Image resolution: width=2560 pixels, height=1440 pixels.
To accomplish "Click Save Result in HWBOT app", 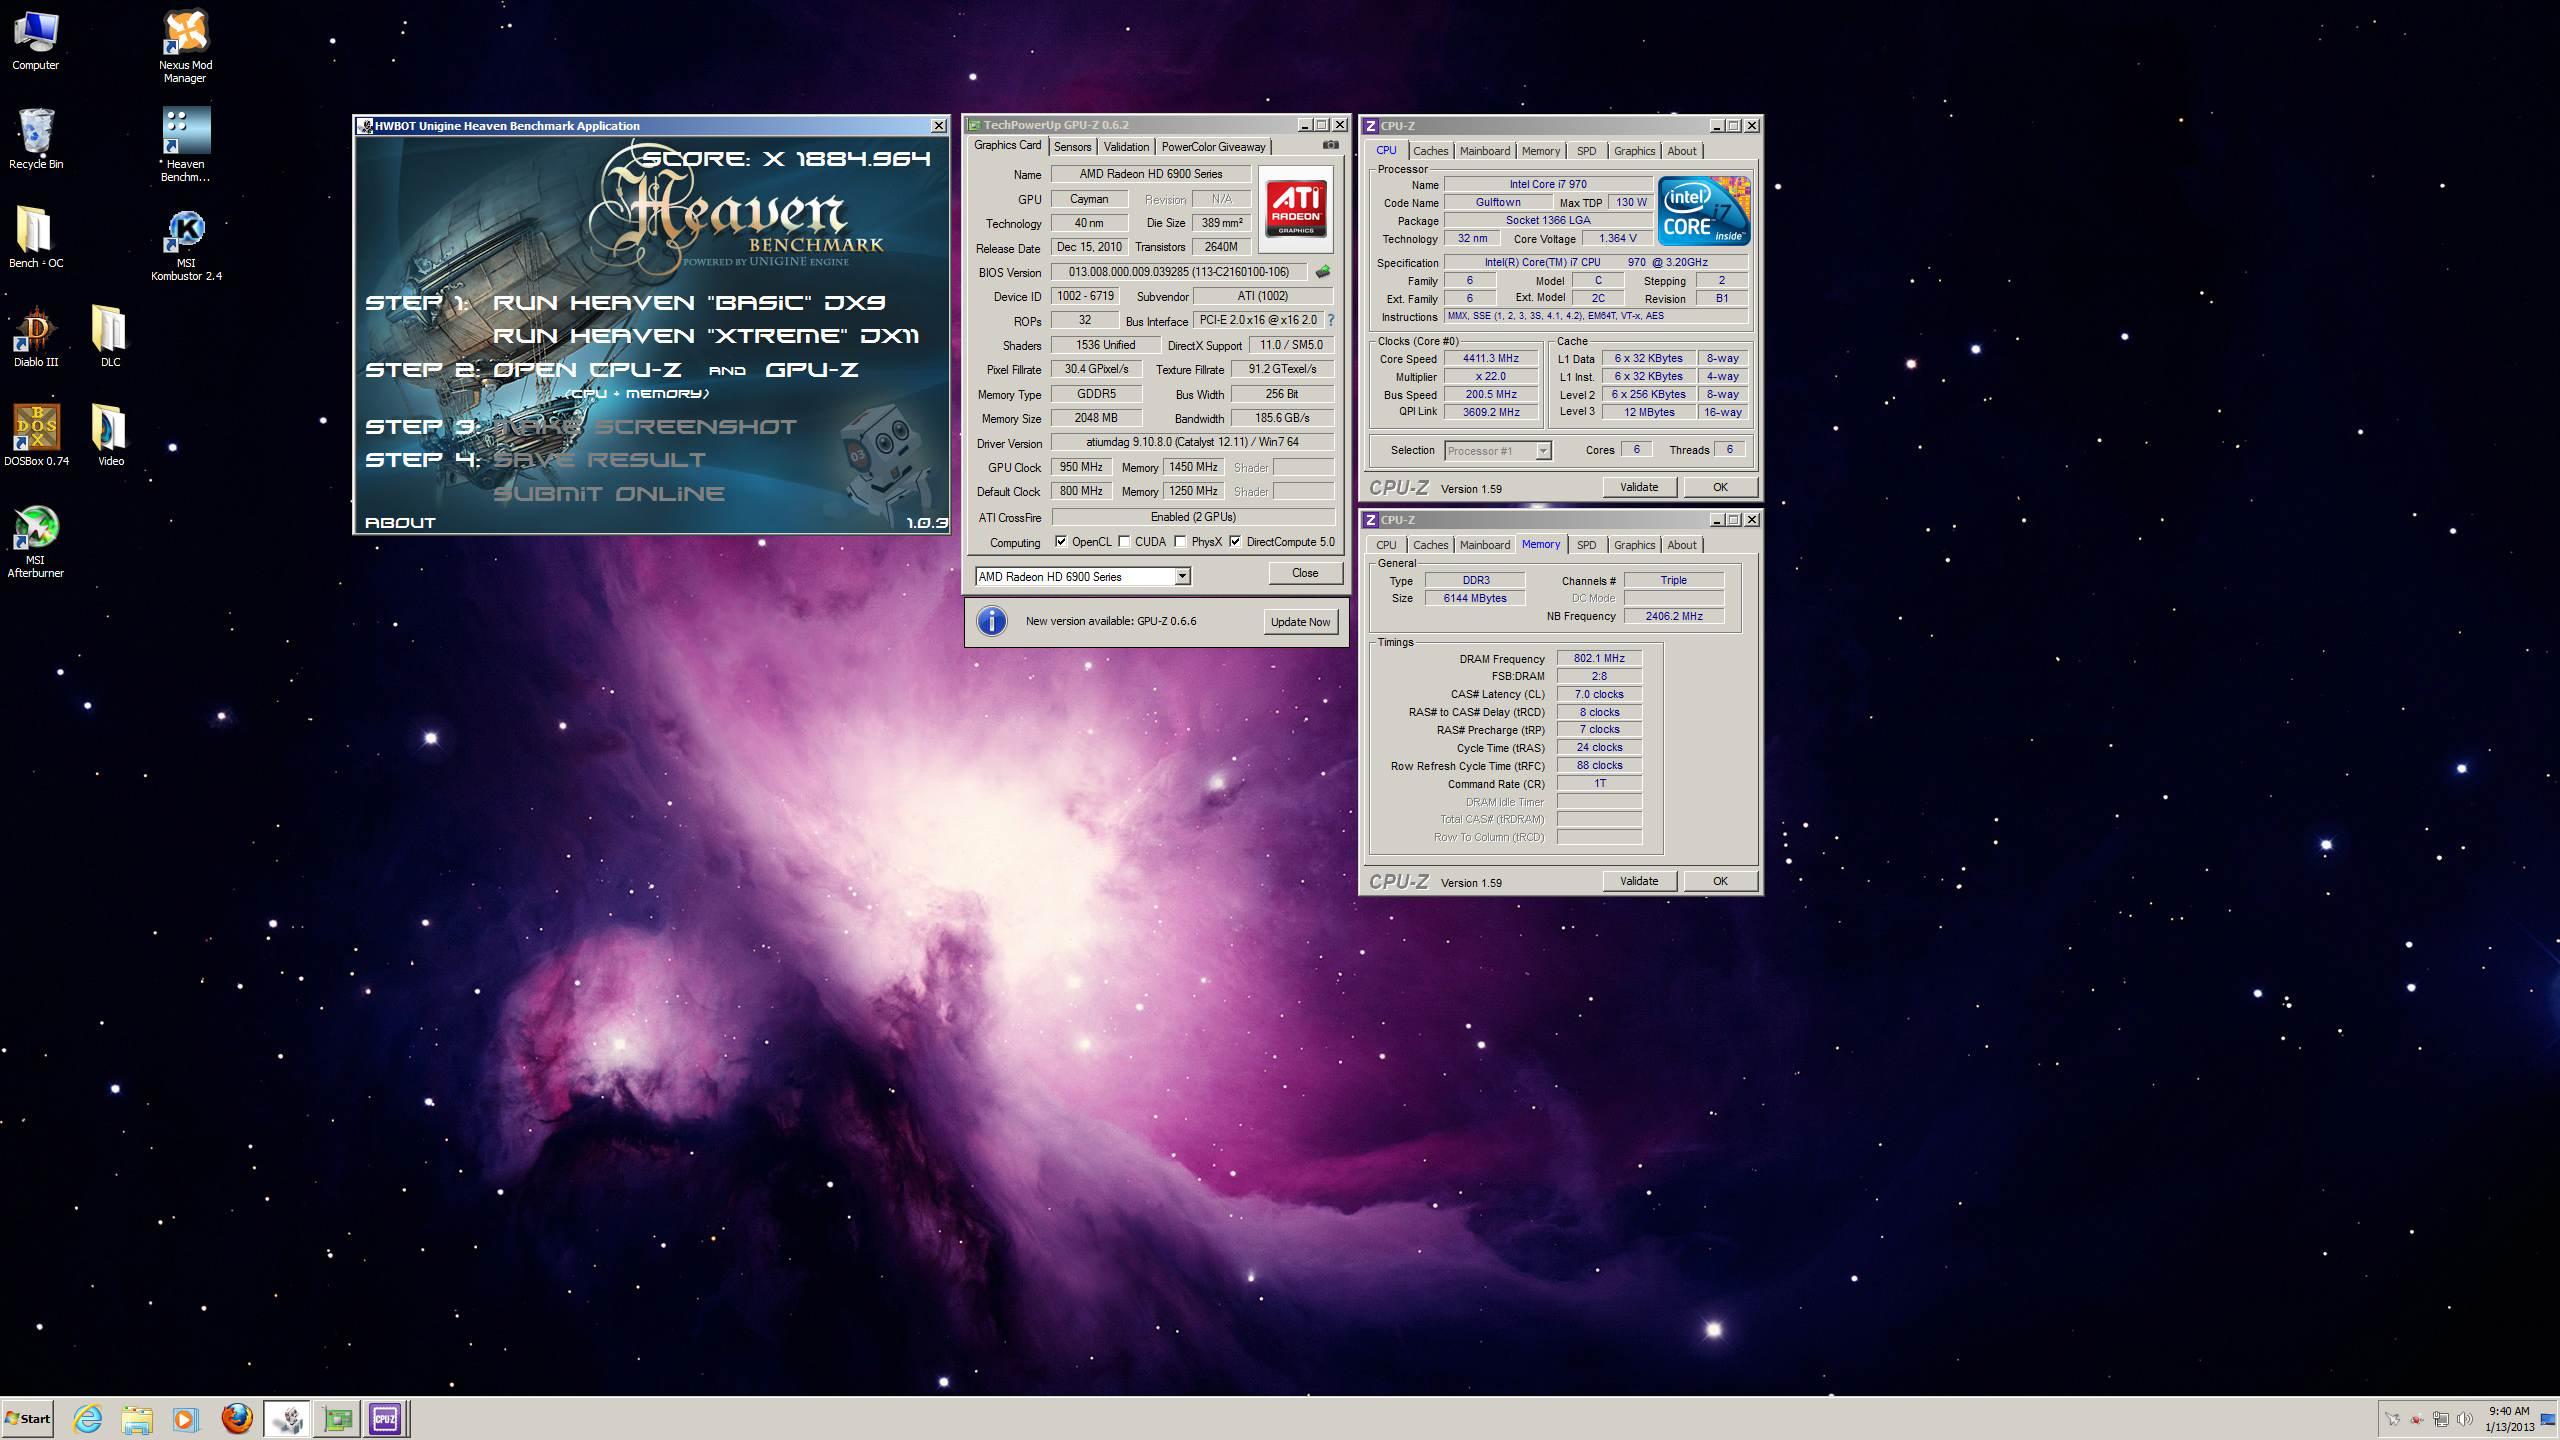I will coord(600,460).
